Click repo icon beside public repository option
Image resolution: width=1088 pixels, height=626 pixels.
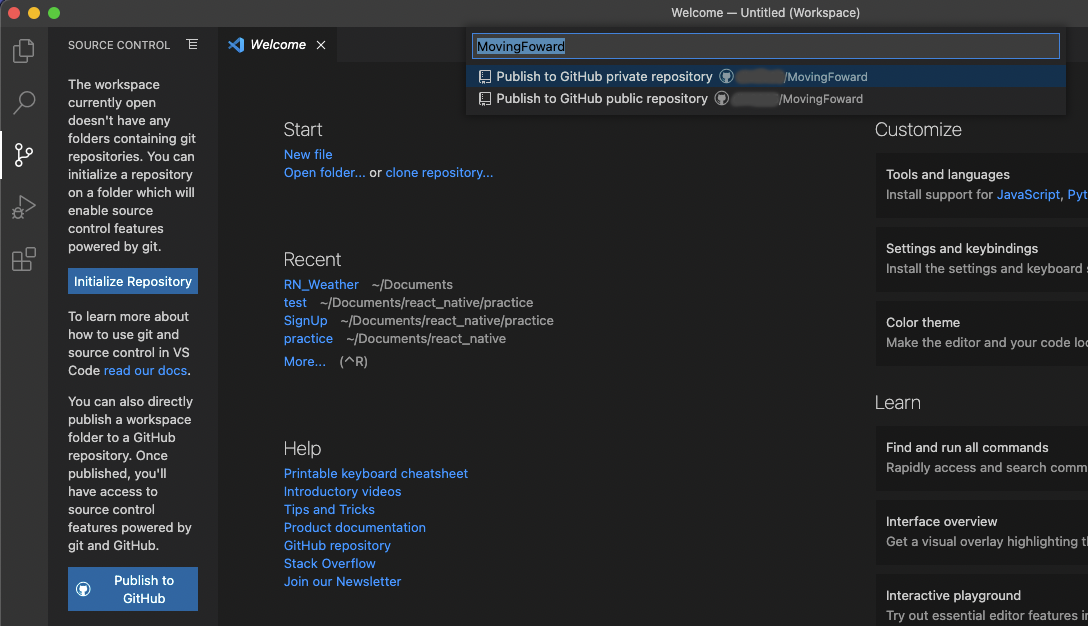485,99
